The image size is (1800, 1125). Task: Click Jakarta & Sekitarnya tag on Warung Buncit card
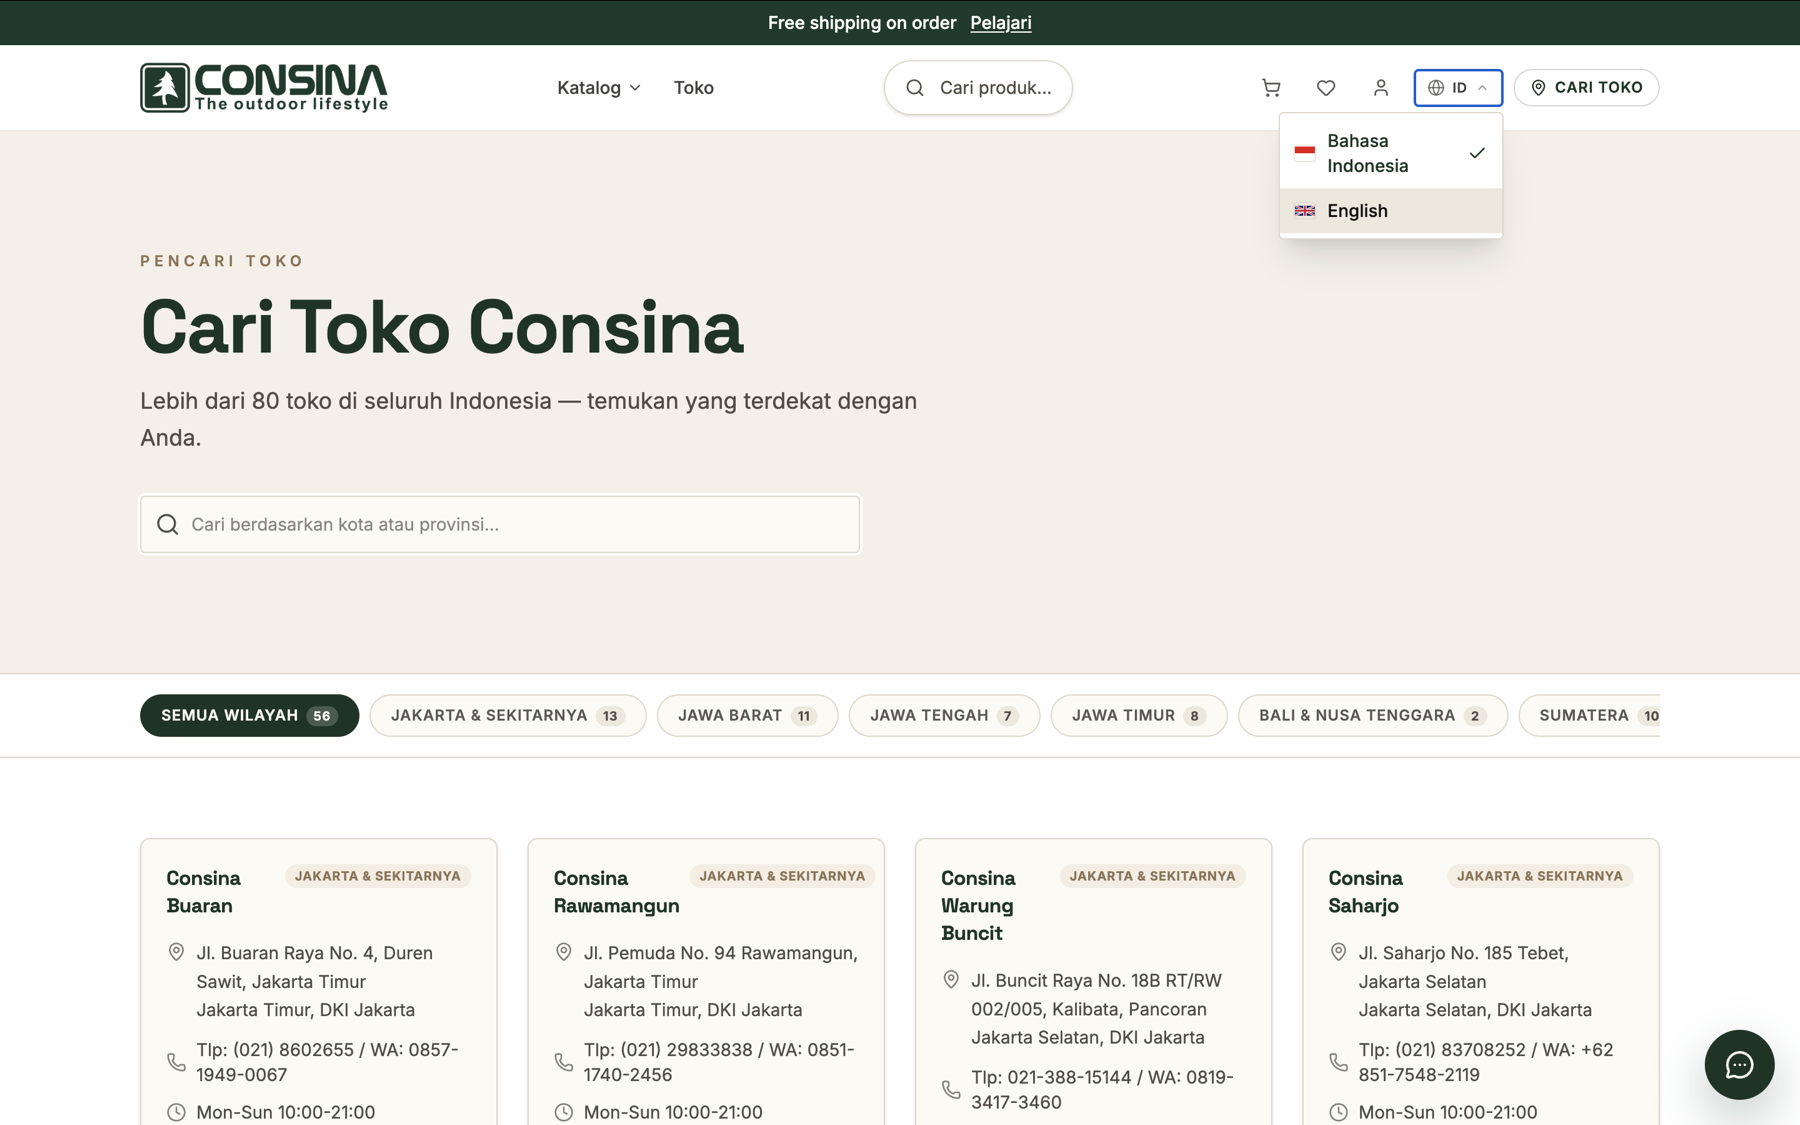(x=1152, y=876)
